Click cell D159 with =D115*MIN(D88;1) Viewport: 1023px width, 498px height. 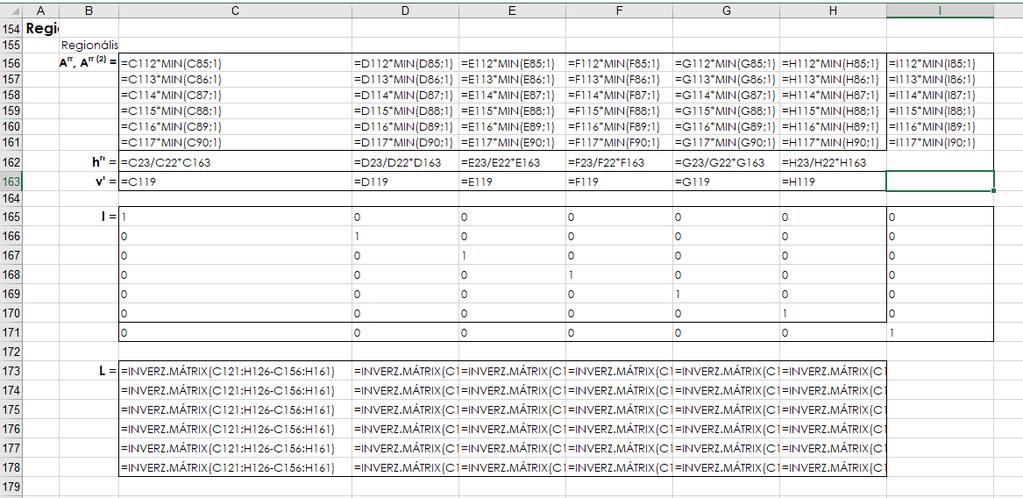click(405, 110)
